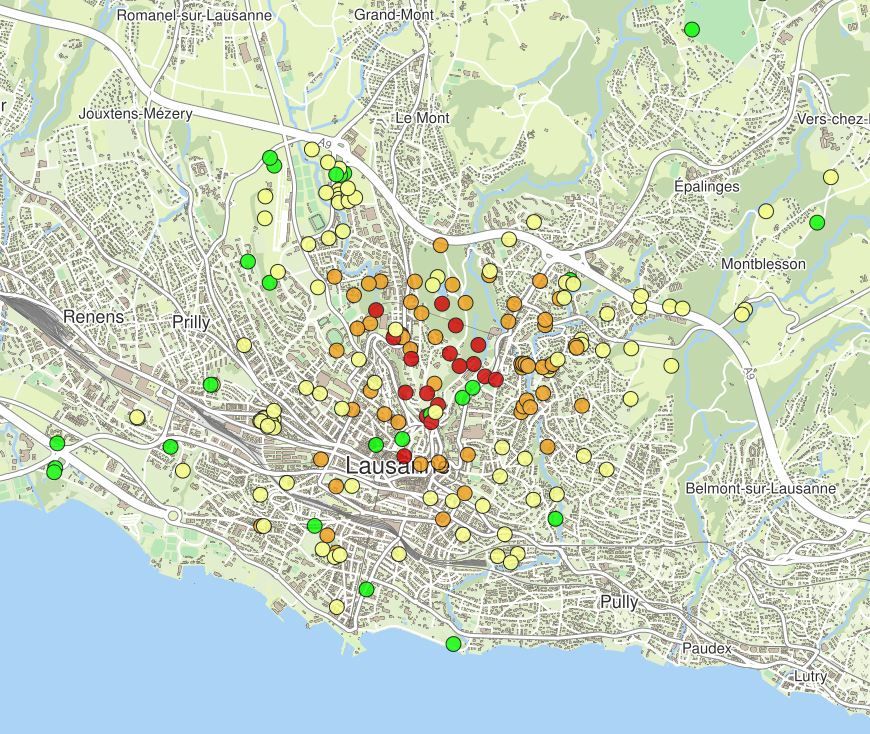Viewport: 870px width, 734px height.
Task: Click the green marker just north of Pully
Action: (x=555, y=518)
